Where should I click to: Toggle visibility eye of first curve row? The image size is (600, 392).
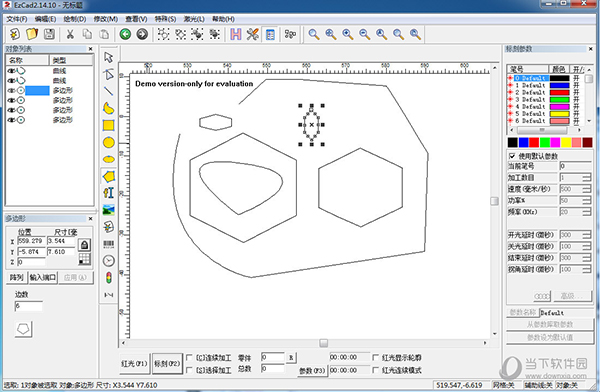(11, 71)
